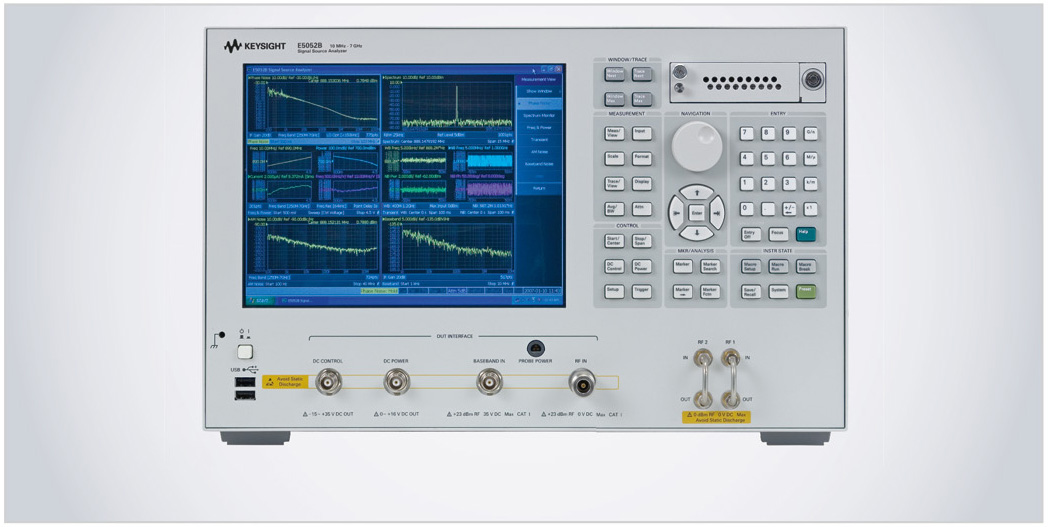This screenshot has width=1048, height=527.
Task: Hit the Trace Max key
Action: point(642,100)
